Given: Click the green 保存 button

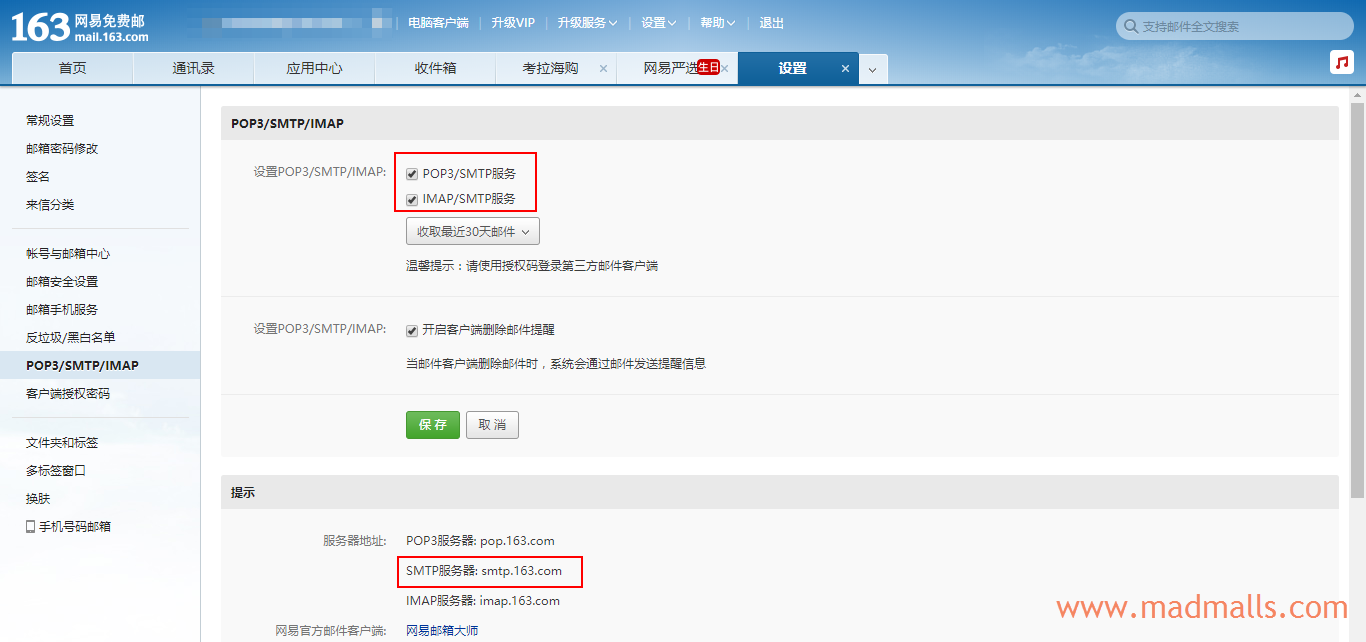Looking at the screenshot, I should pos(432,424).
